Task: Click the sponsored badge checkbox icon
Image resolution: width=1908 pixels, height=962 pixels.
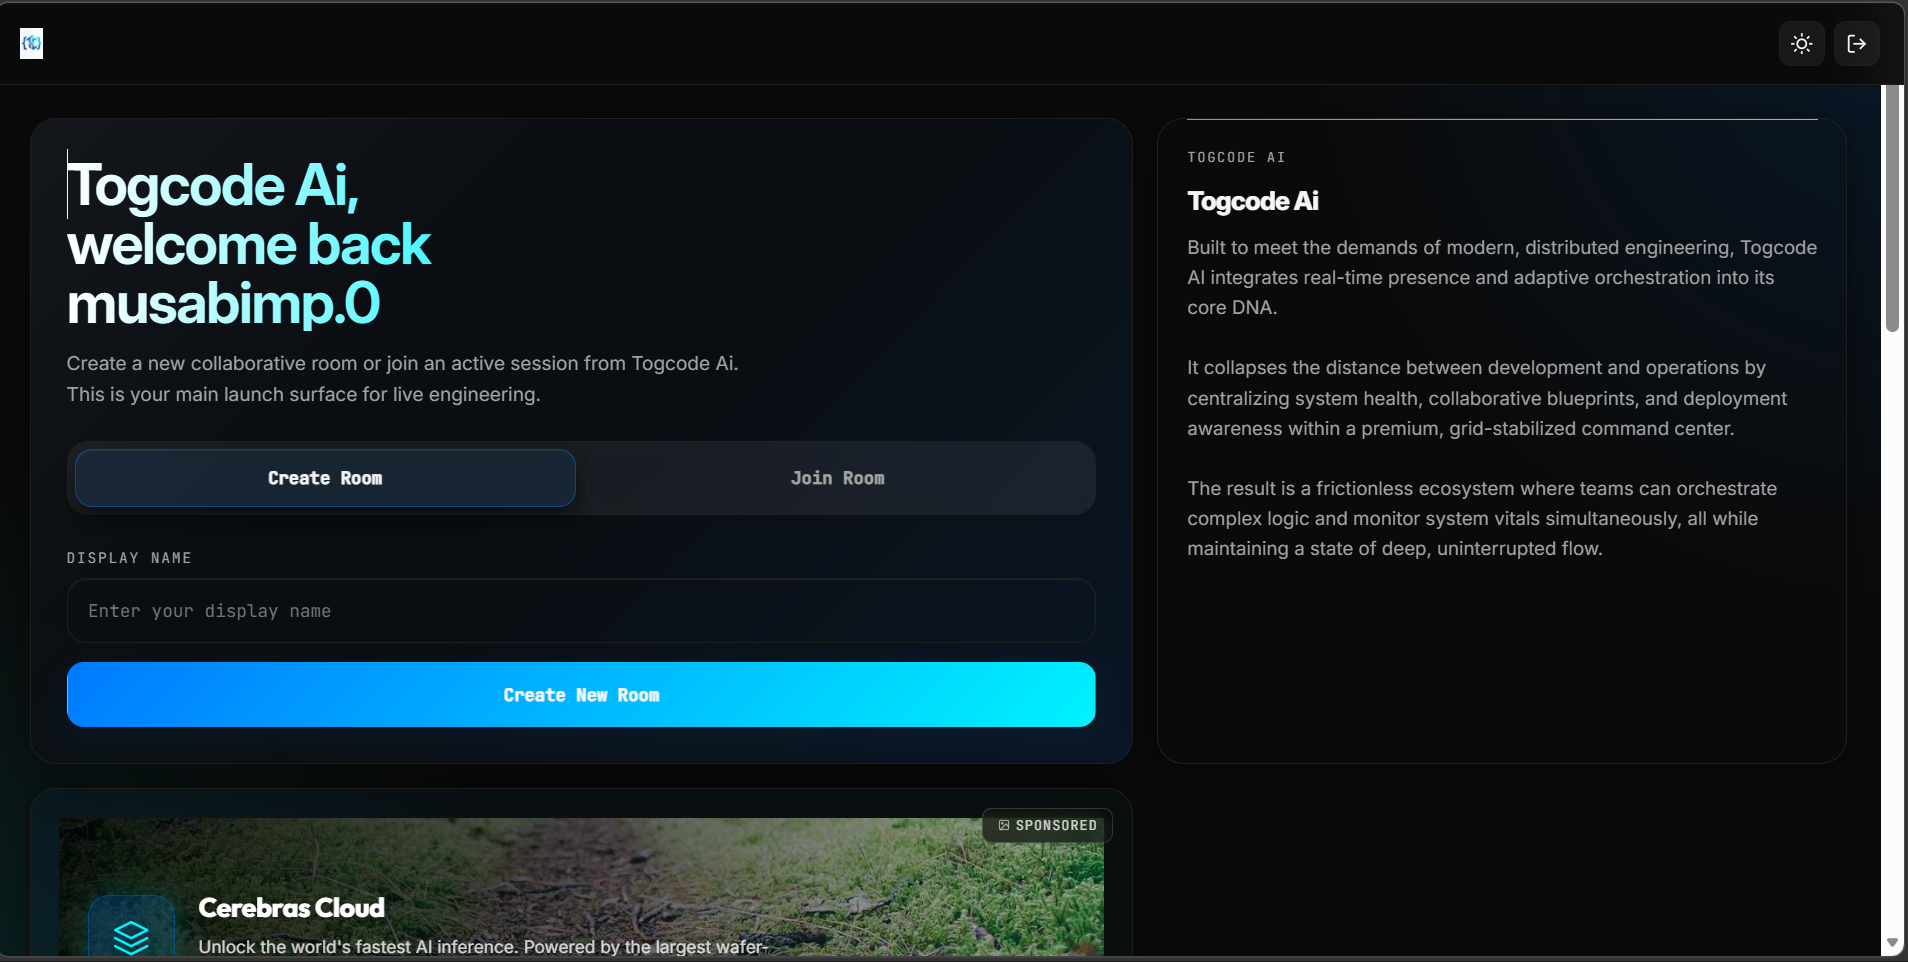Action: click(1004, 825)
